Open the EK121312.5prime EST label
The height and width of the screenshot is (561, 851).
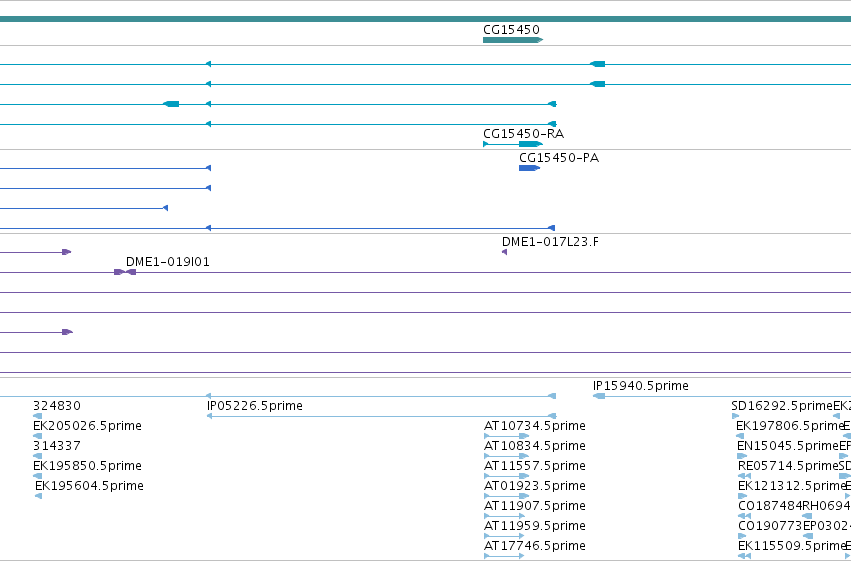[x=792, y=486]
